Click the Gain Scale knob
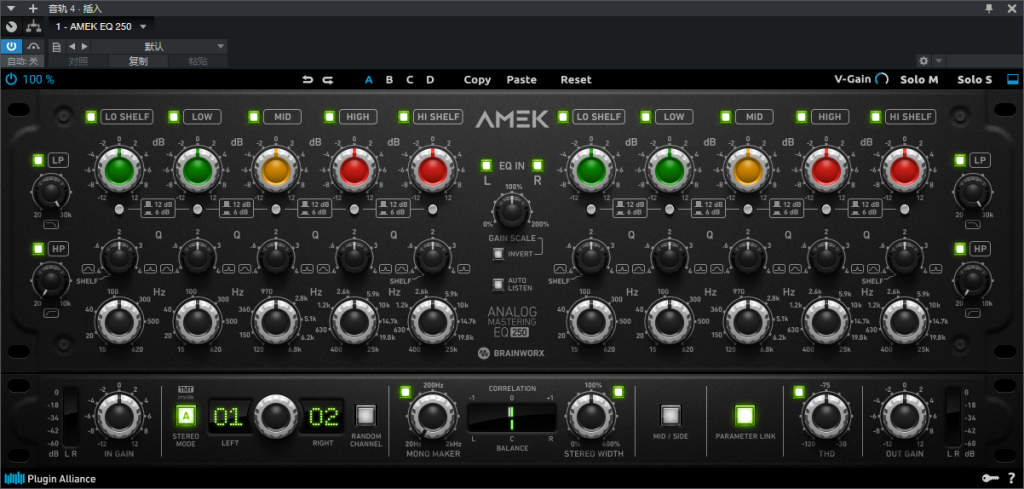Screen dimensions: 1024x489 [x=511, y=210]
